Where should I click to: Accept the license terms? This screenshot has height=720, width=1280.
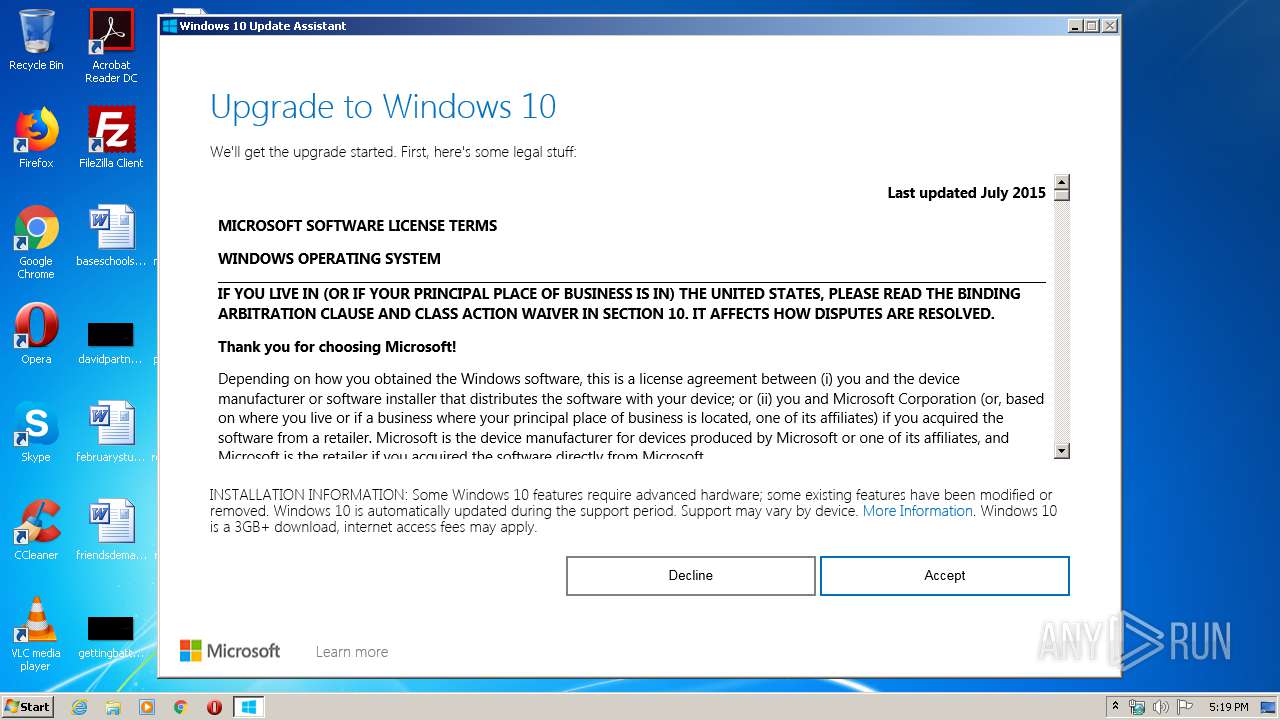tap(945, 576)
